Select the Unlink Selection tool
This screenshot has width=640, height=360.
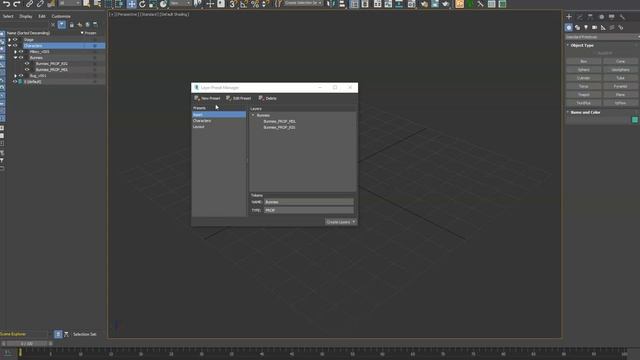tap(40, 4)
